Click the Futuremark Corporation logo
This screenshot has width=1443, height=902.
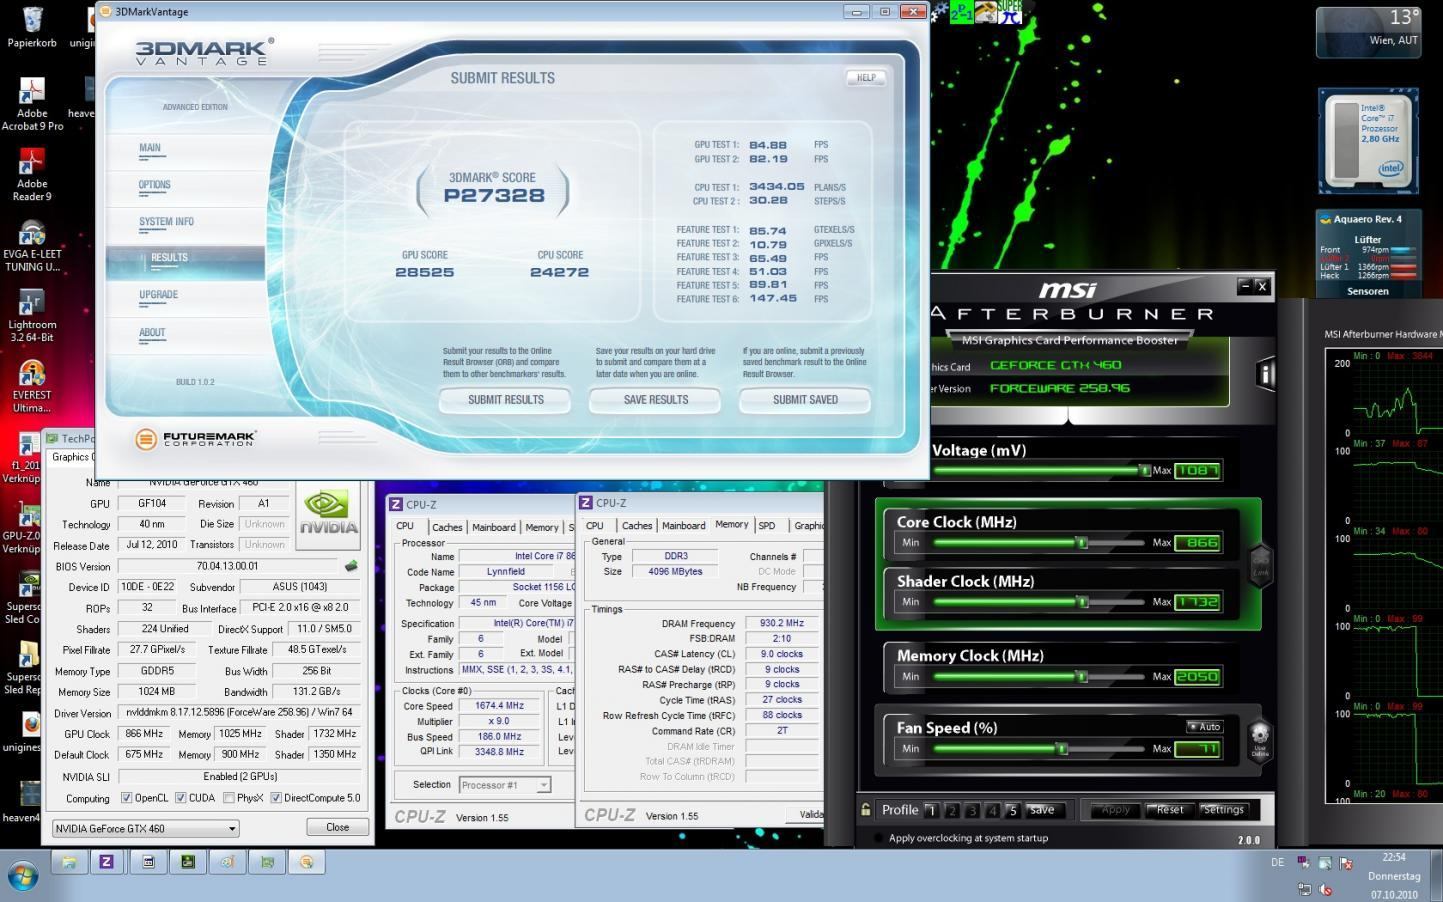(197, 438)
